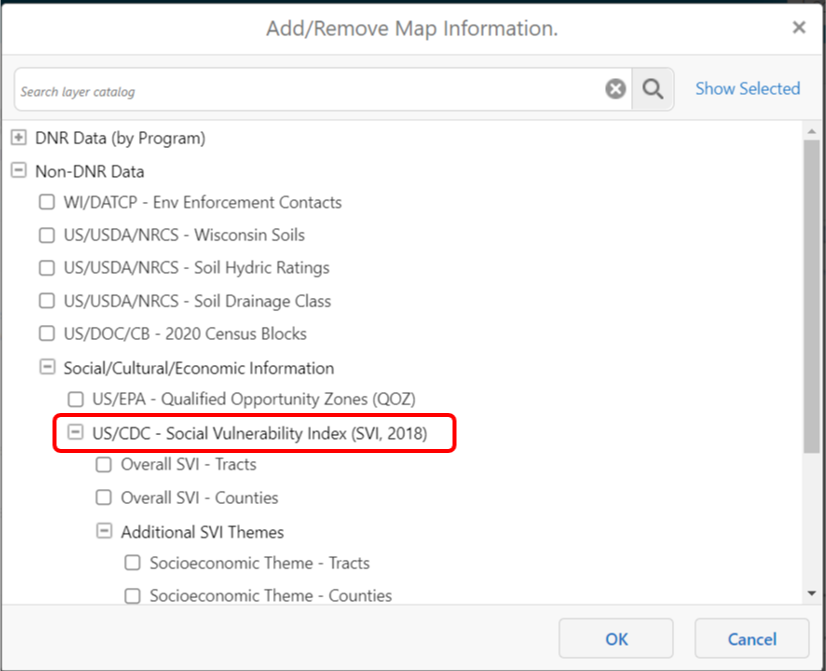Check Qualified Opportunity Zones (QOZ) layer
826x671 pixels.
(76, 399)
